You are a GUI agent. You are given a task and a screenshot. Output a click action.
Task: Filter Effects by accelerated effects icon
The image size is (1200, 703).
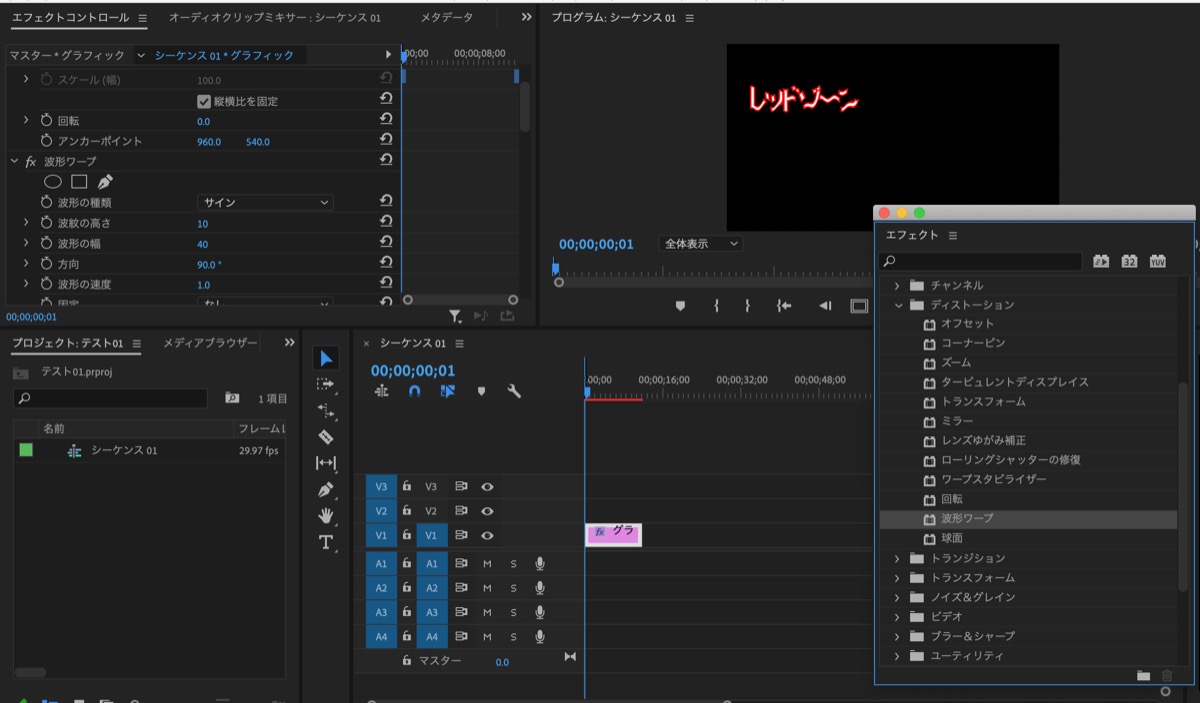tap(1101, 261)
